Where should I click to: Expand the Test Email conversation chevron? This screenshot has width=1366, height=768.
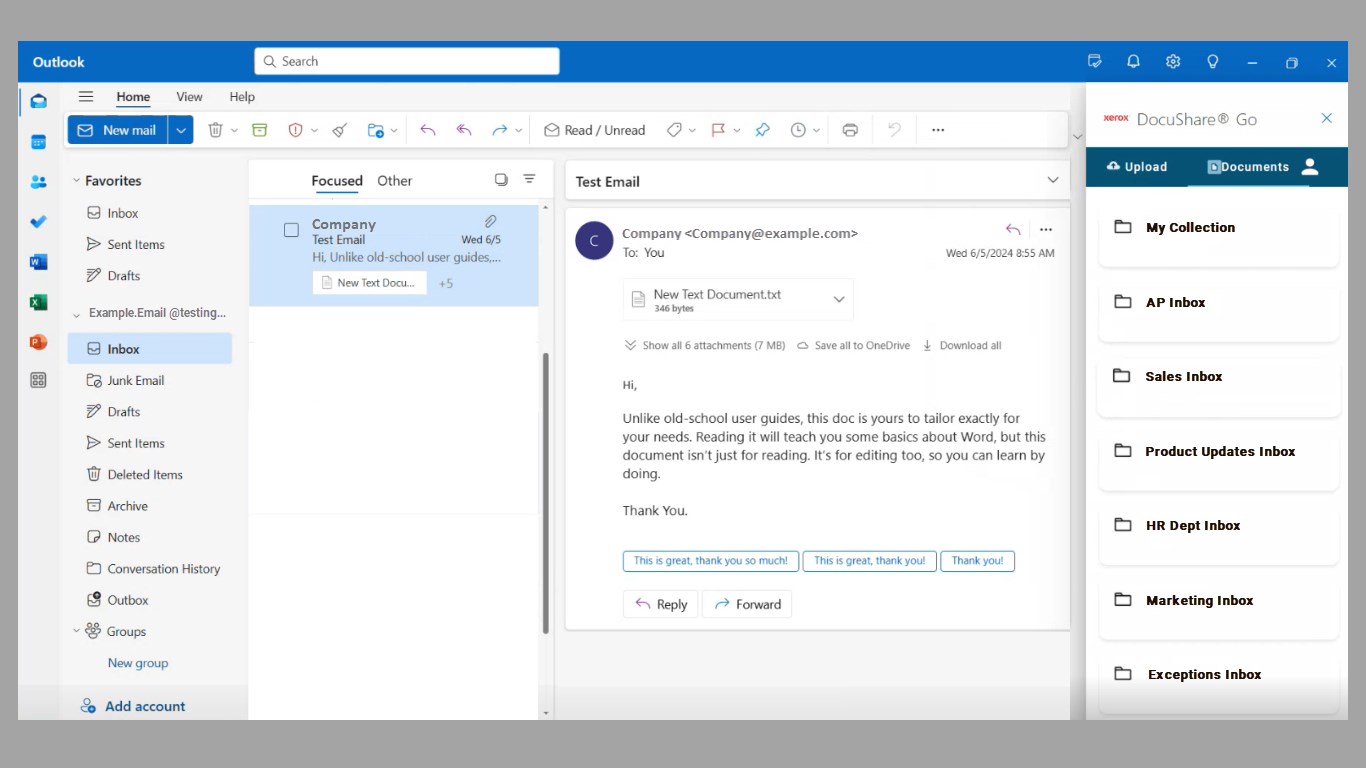[1053, 180]
